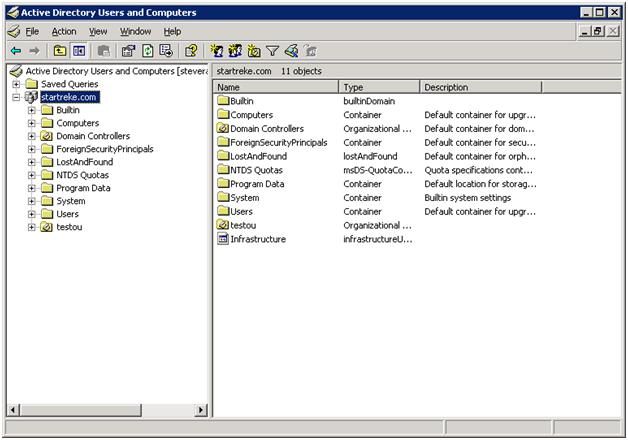Image resolution: width=628 pixels, height=440 pixels.
Task: Select System in the tree pane
Action: pyautogui.click(x=70, y=201)
